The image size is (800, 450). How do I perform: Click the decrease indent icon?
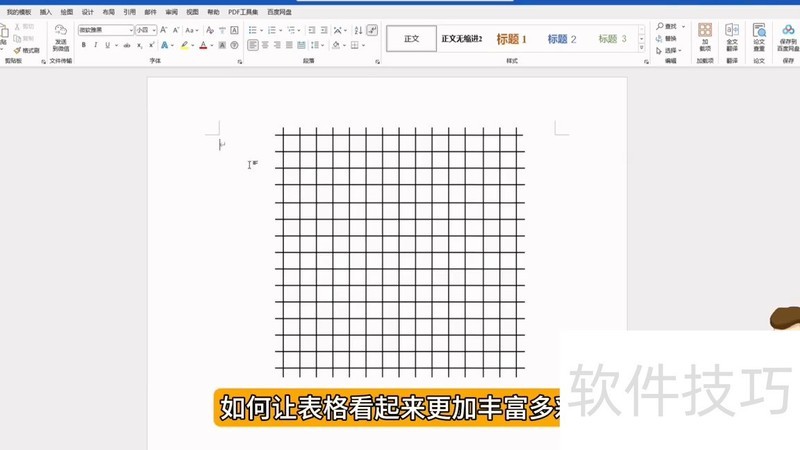pos(311,30)
